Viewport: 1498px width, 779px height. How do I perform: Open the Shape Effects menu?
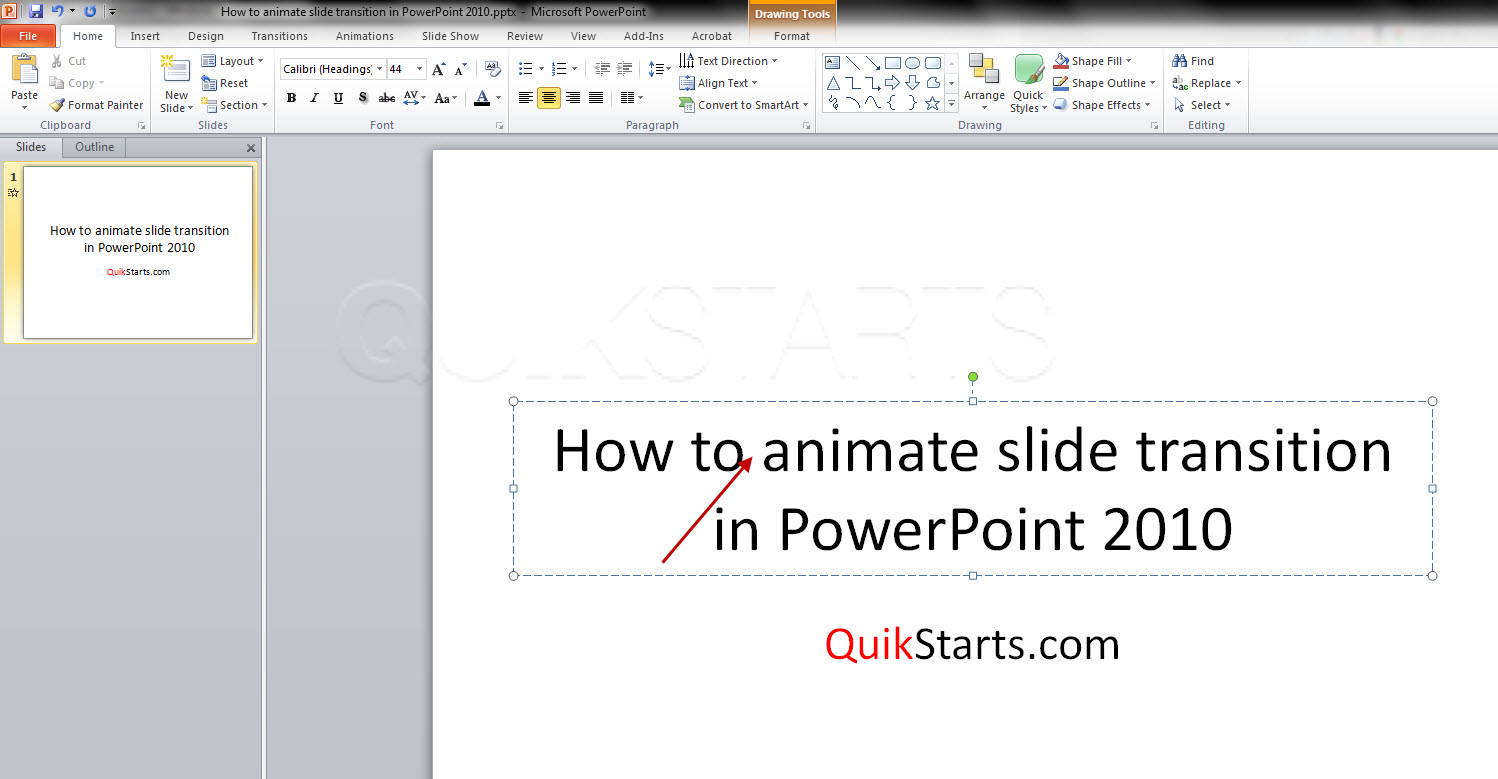click(1102, 105)
